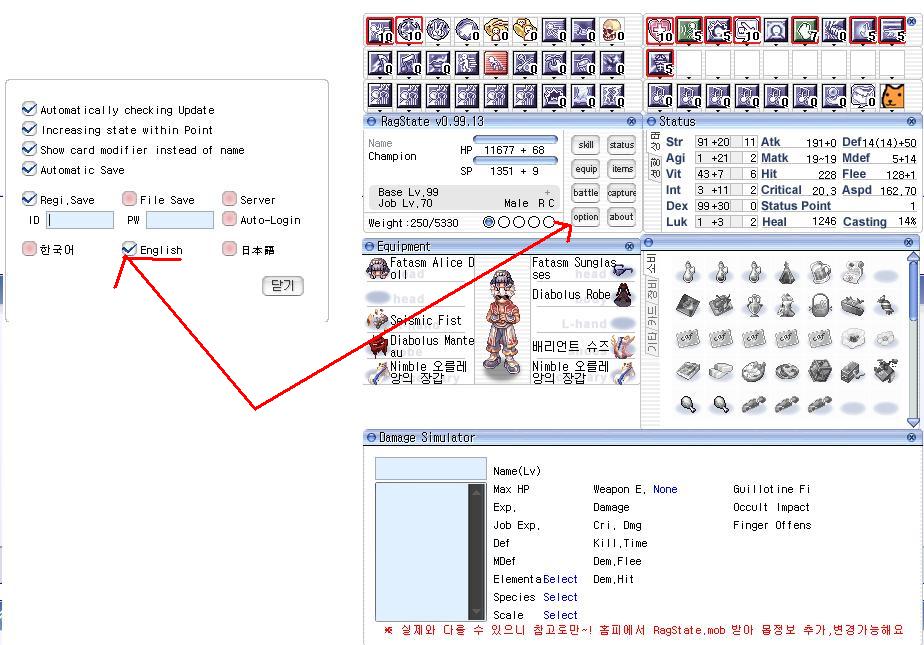Image resolution: width=924 pixels, height=645 pixels.
Task: Collapse the inventory items panel
Action: 649,242
